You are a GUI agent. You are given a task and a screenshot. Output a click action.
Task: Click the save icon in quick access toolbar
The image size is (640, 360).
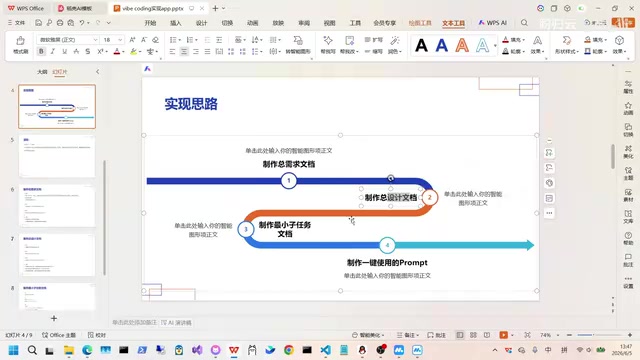coord(38,23)
